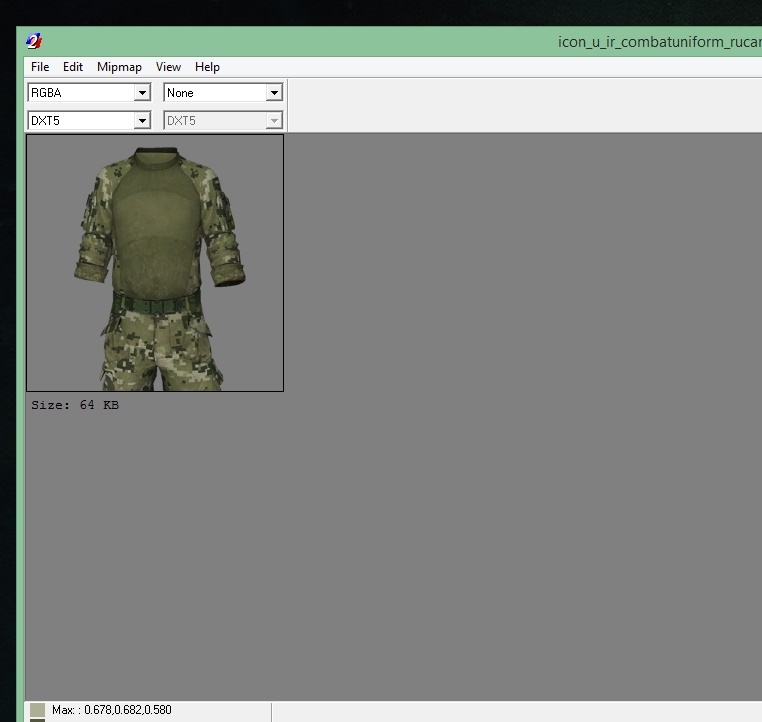Screen dimensions: 762x722
Task: Click the empty gray canvas beside the texture
Action: point(520,420)
